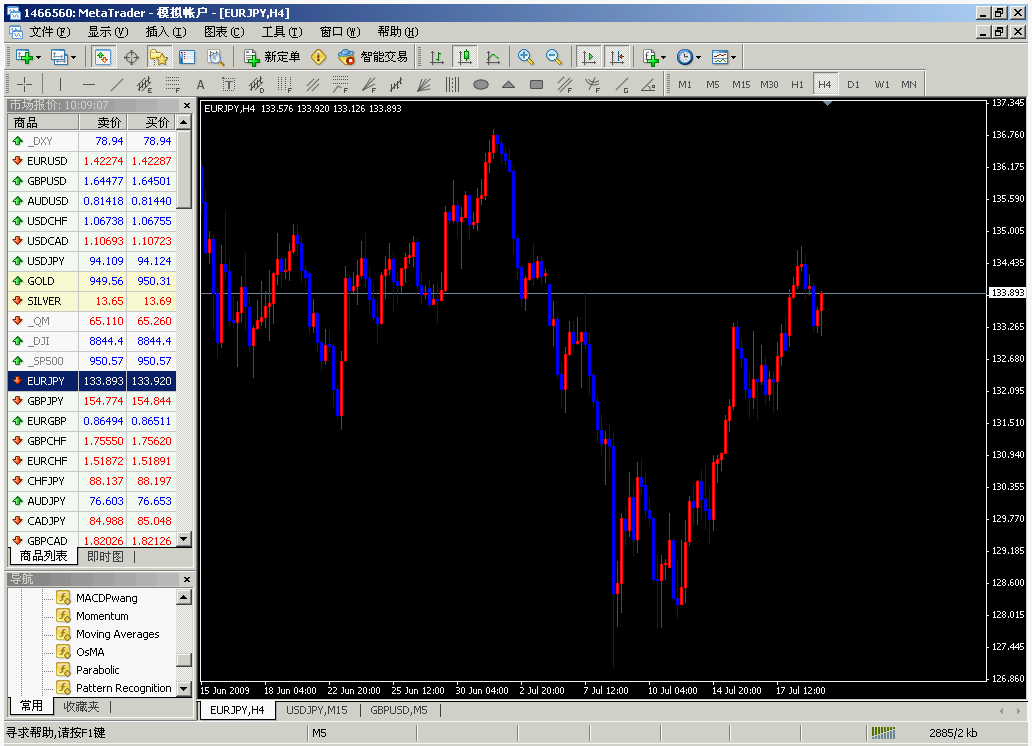Switch chart to candlestick mode
The height and width of the screenshot is (746, 1032).
click(464, 57)
